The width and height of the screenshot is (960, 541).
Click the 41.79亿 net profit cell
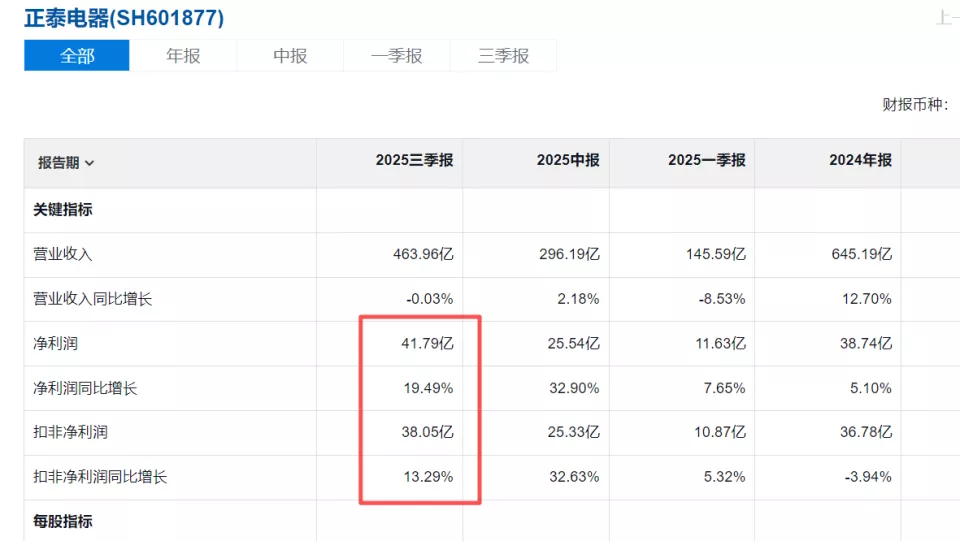coord(427,343)
